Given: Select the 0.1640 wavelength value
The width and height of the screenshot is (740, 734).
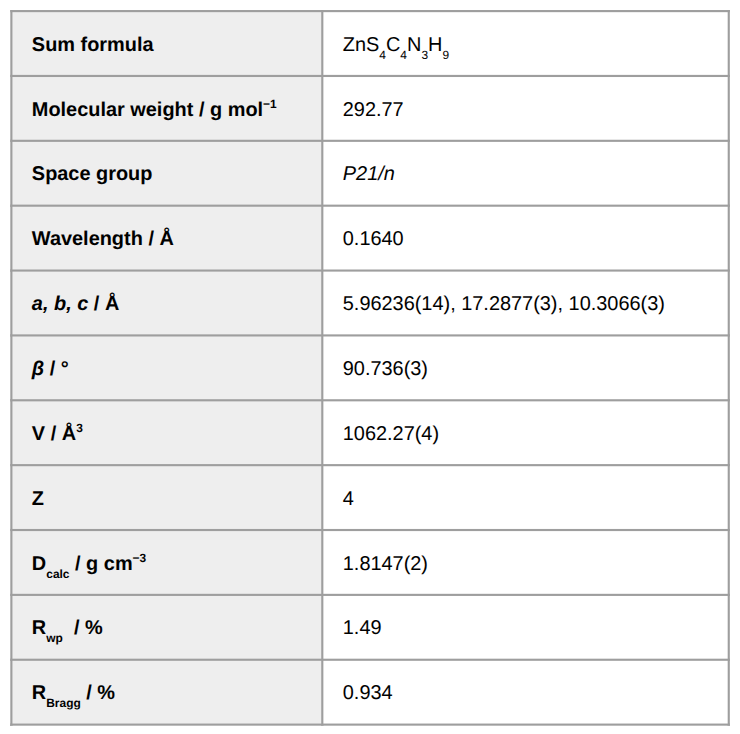Looking at the screenshot, I should point(373,239).
